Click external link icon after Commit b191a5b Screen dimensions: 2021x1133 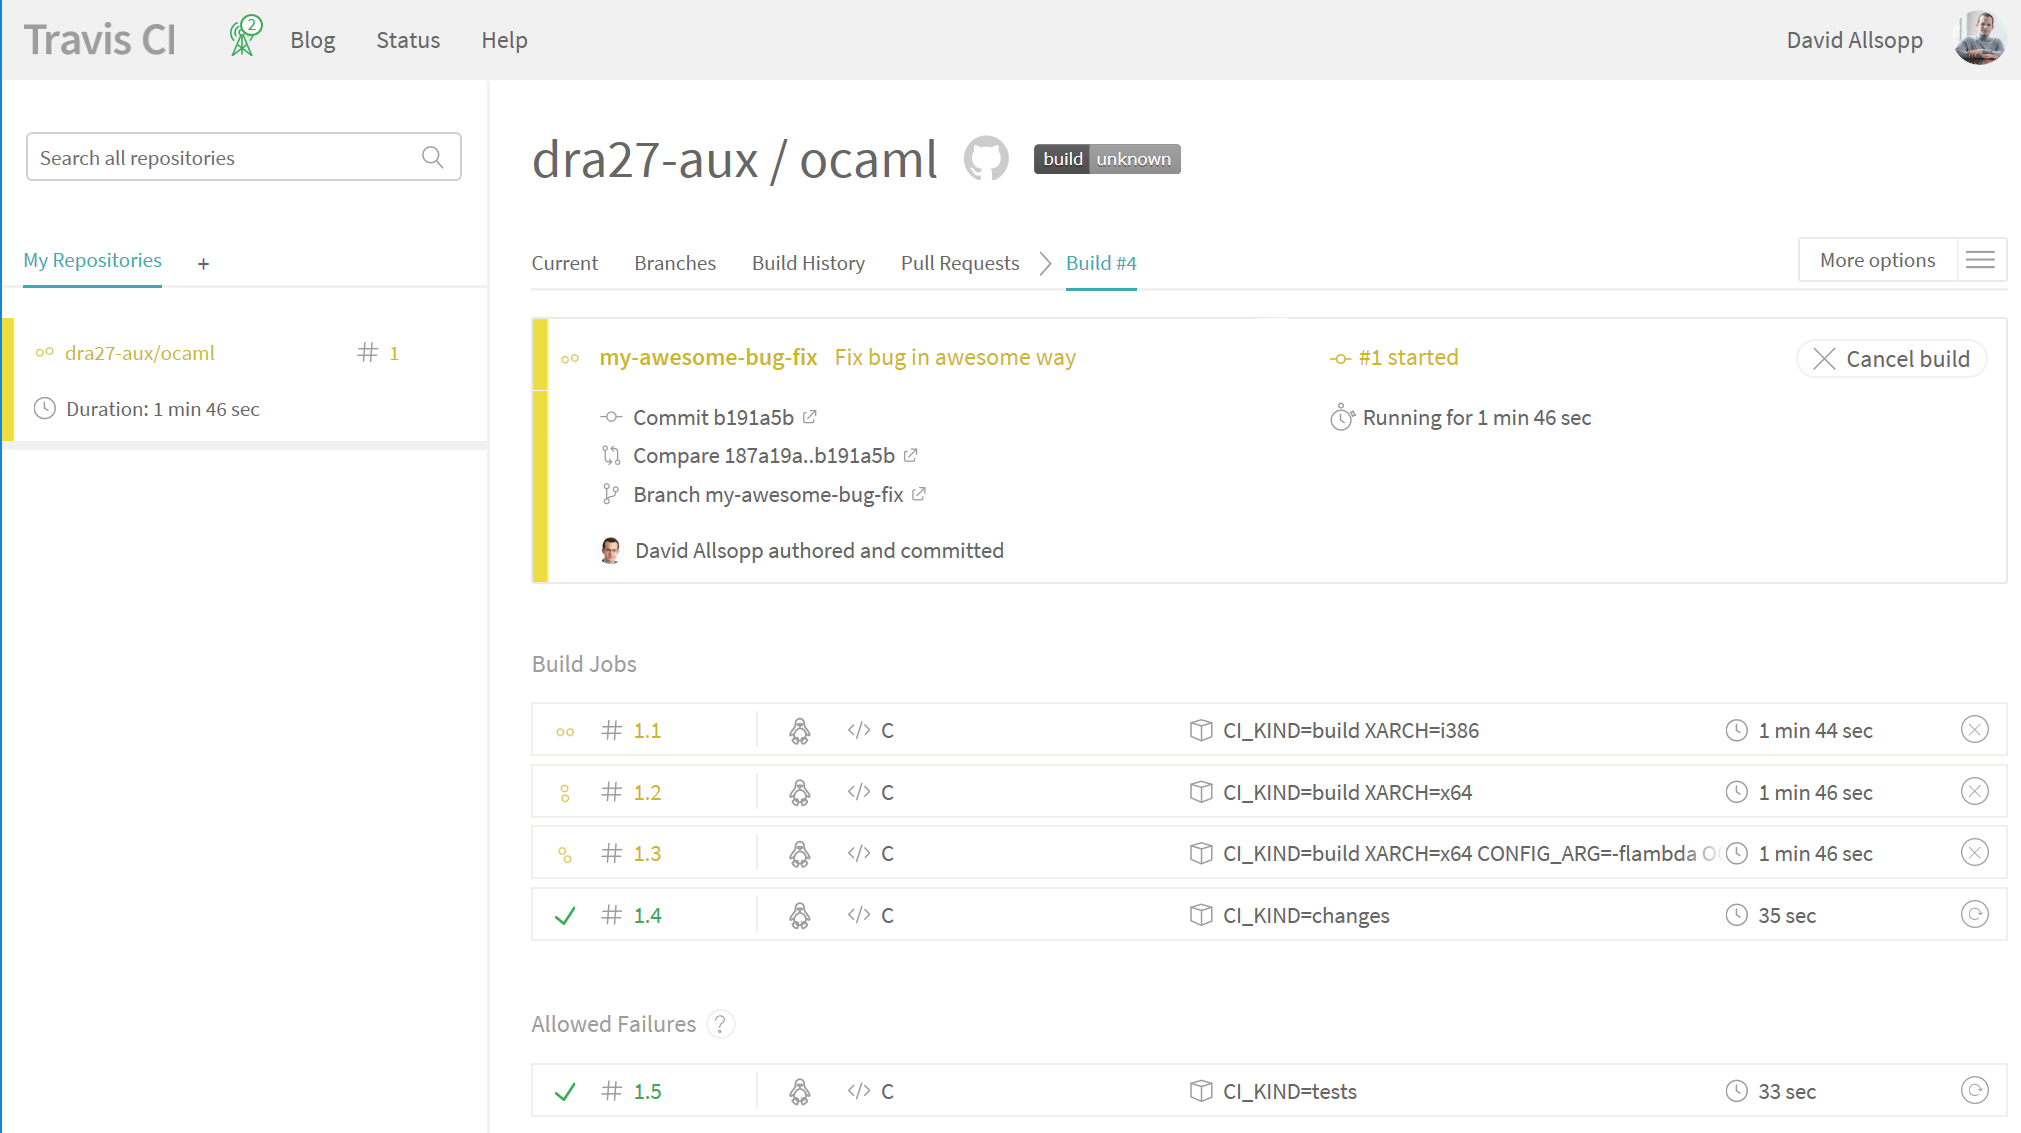click(x=809, y=416)
